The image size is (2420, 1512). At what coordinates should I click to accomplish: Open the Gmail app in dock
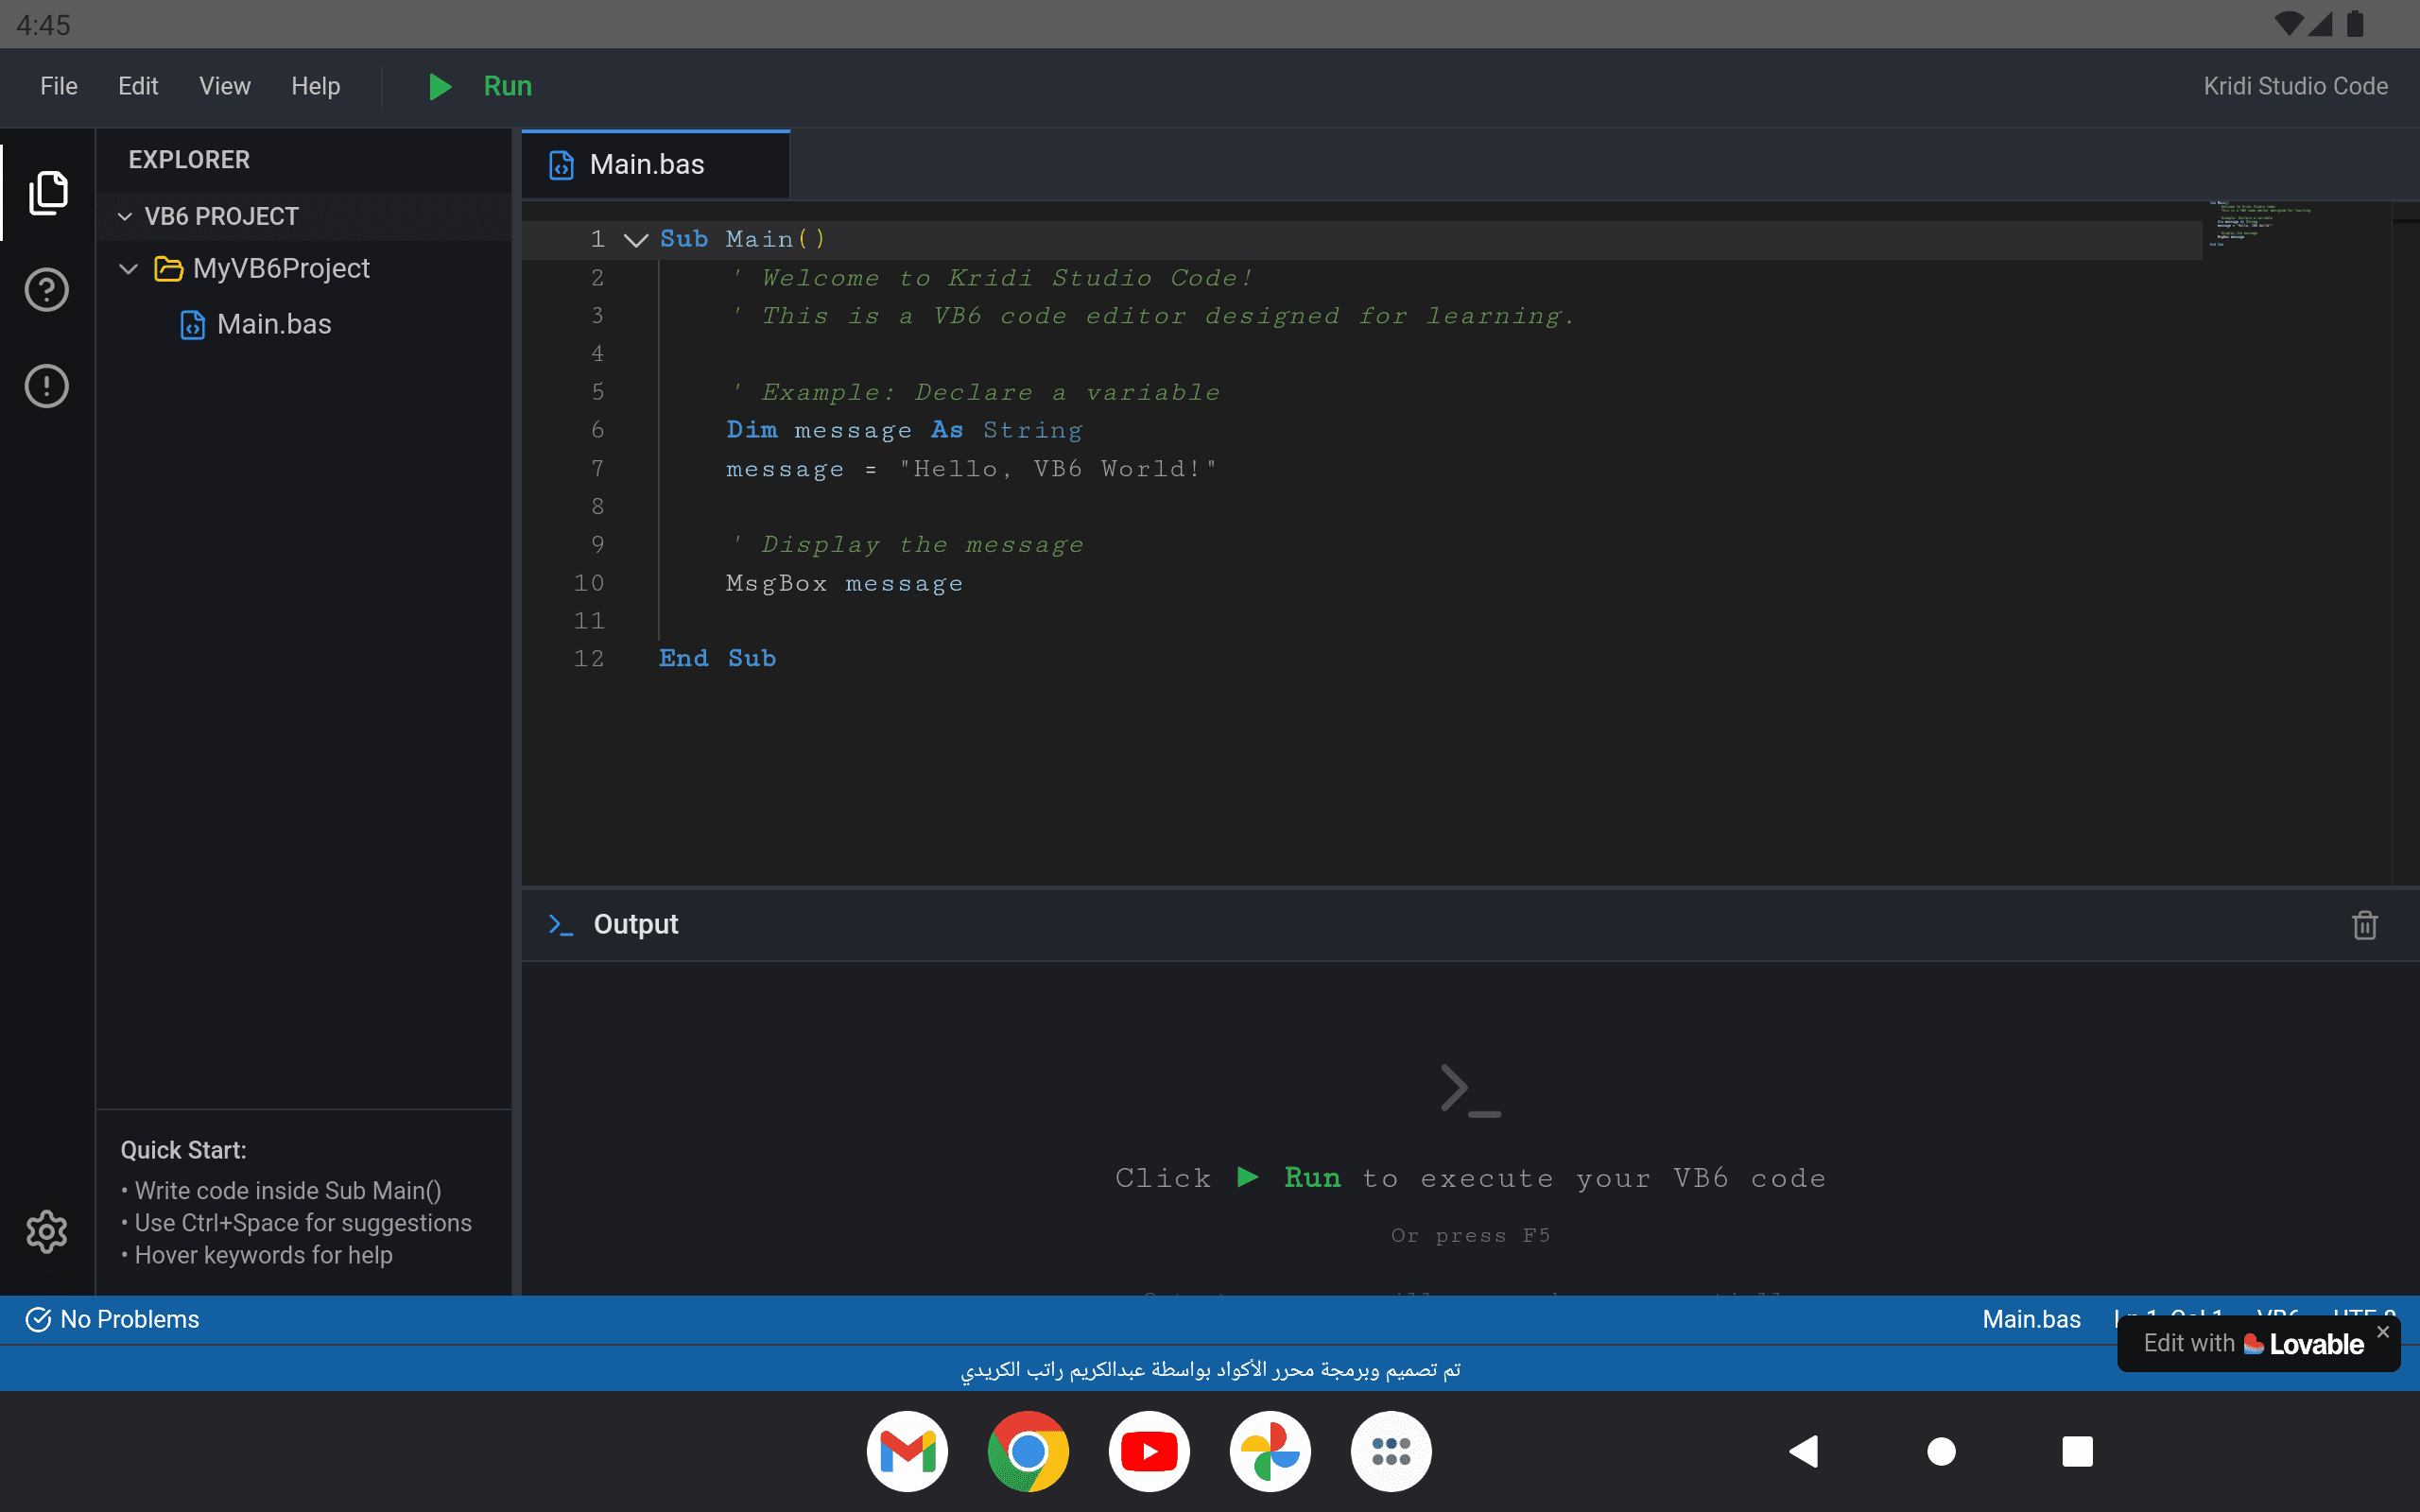[907, 1451]
